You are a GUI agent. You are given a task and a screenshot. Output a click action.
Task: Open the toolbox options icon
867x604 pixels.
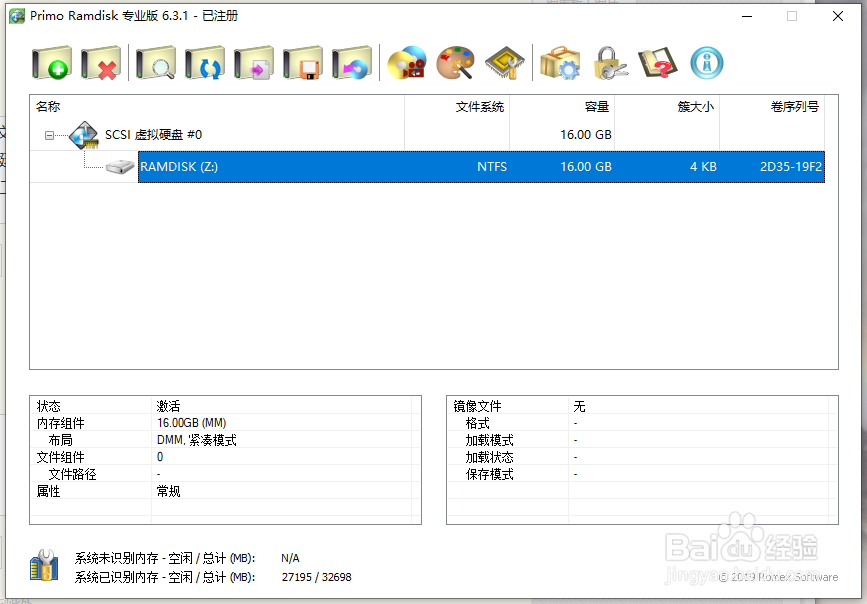(x=560, y=63)
